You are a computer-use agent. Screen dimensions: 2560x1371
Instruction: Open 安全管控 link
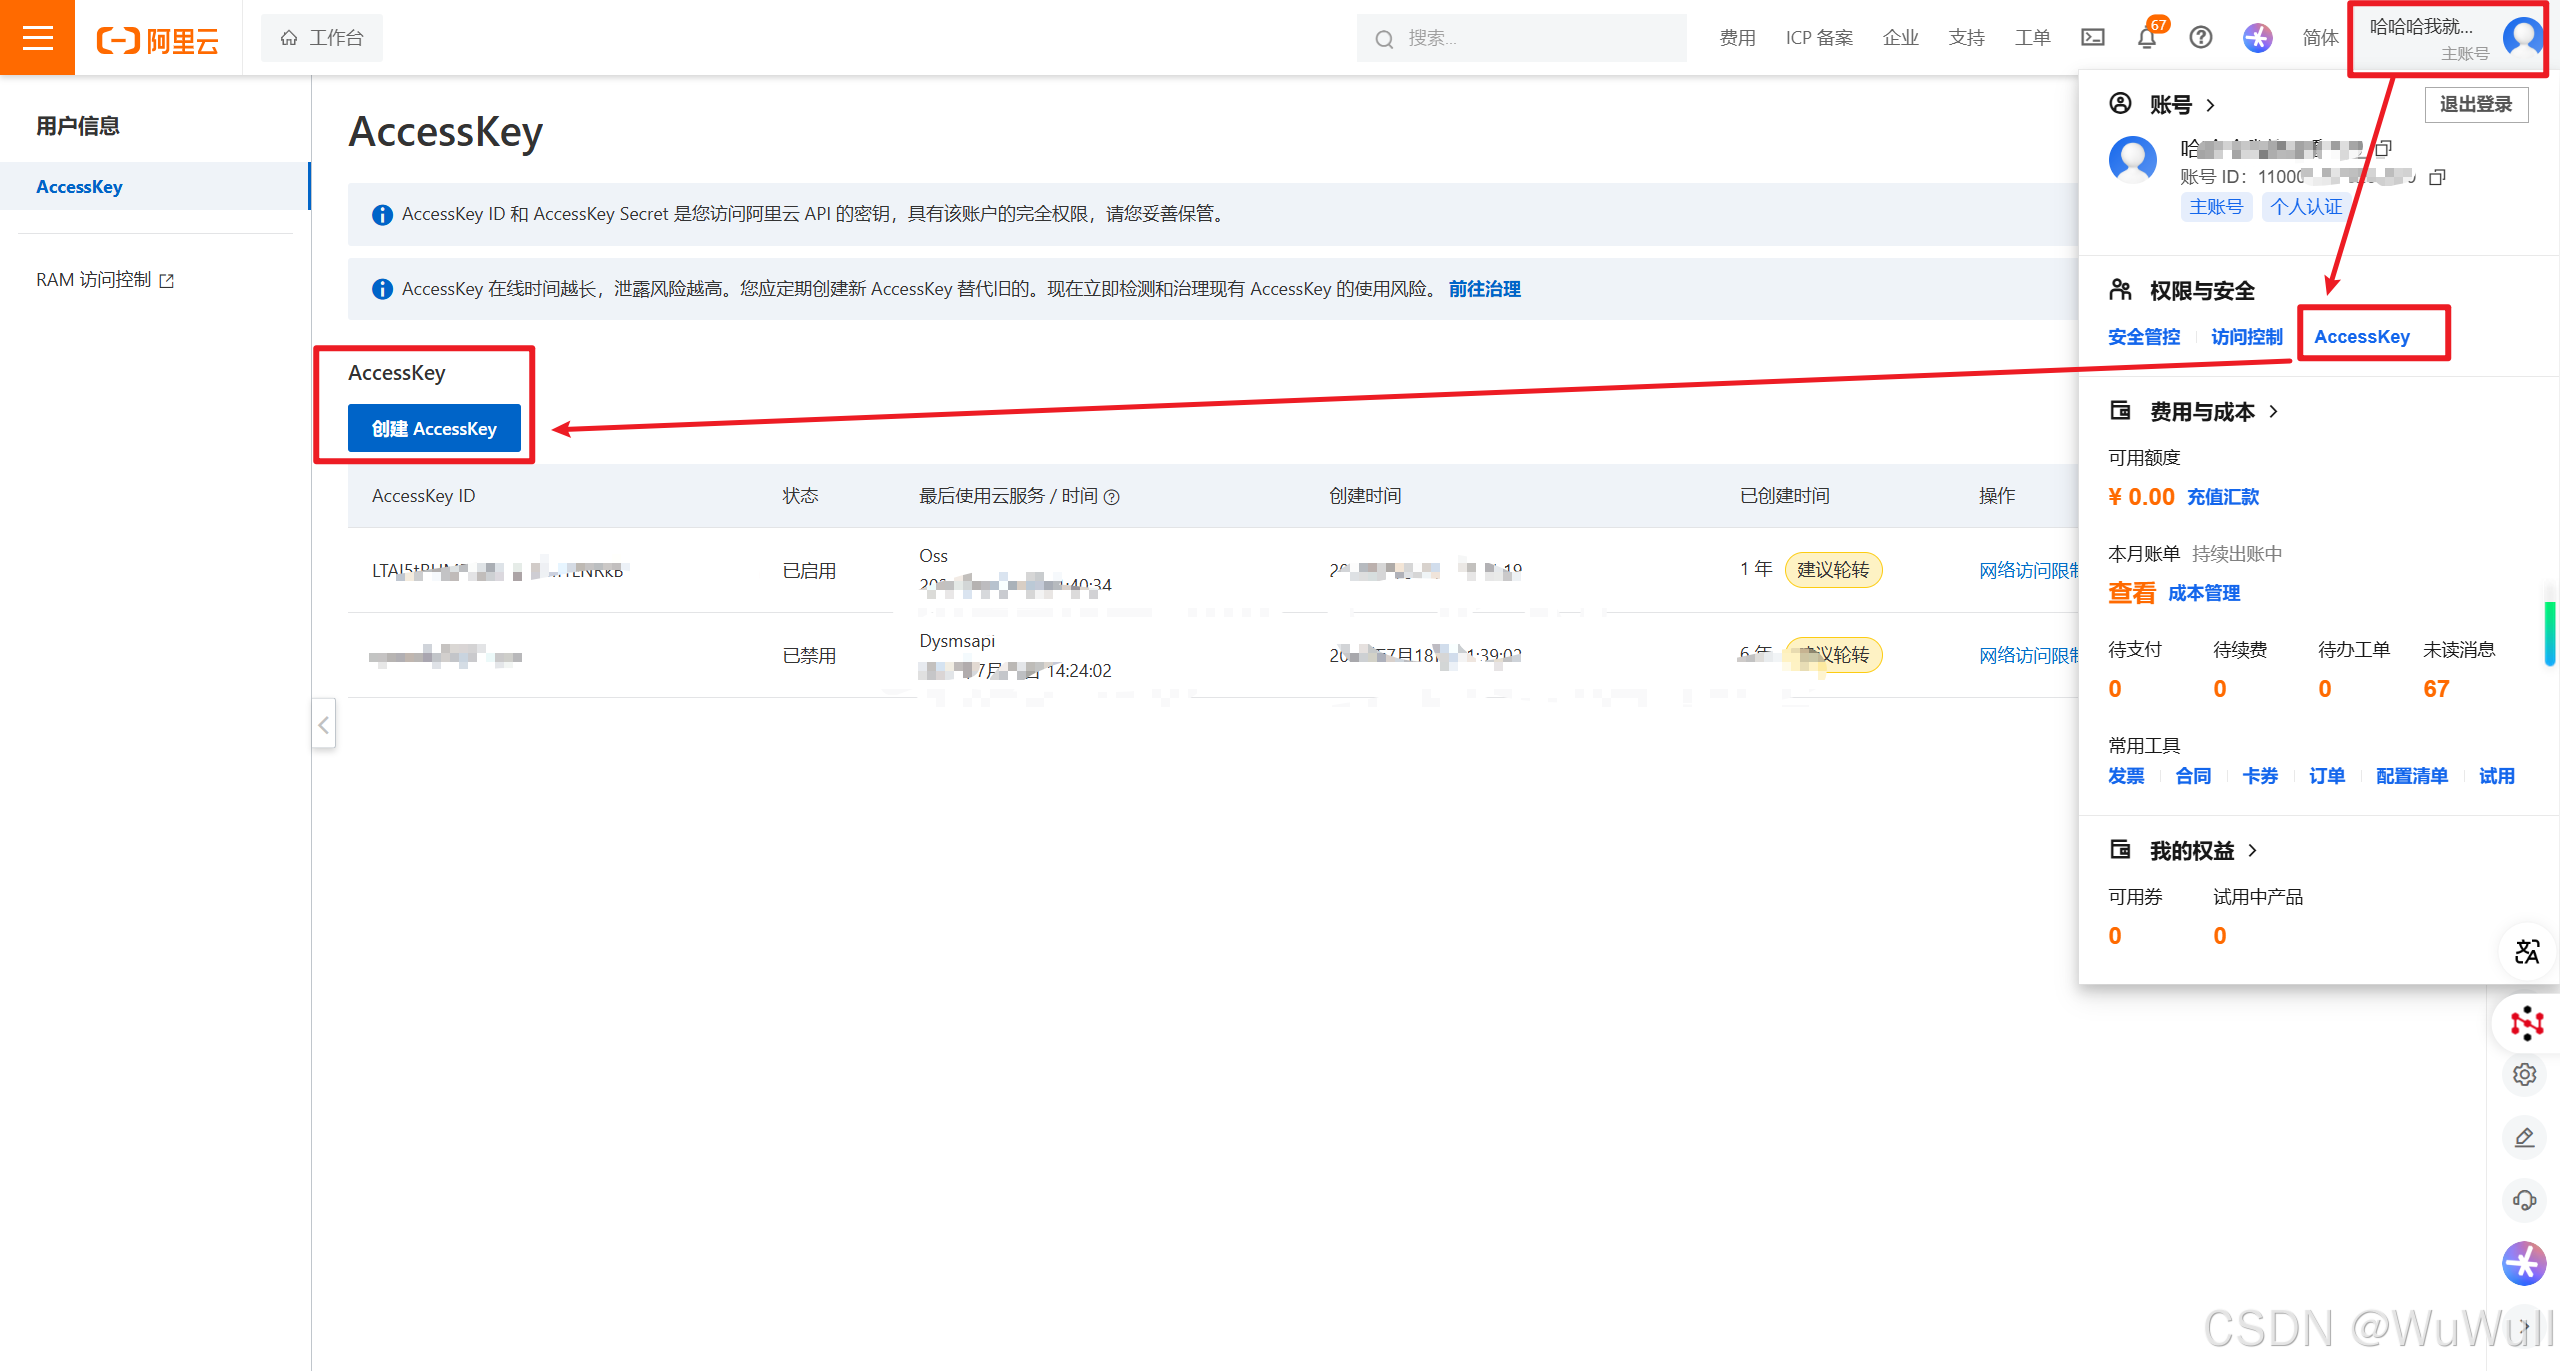2144,337
